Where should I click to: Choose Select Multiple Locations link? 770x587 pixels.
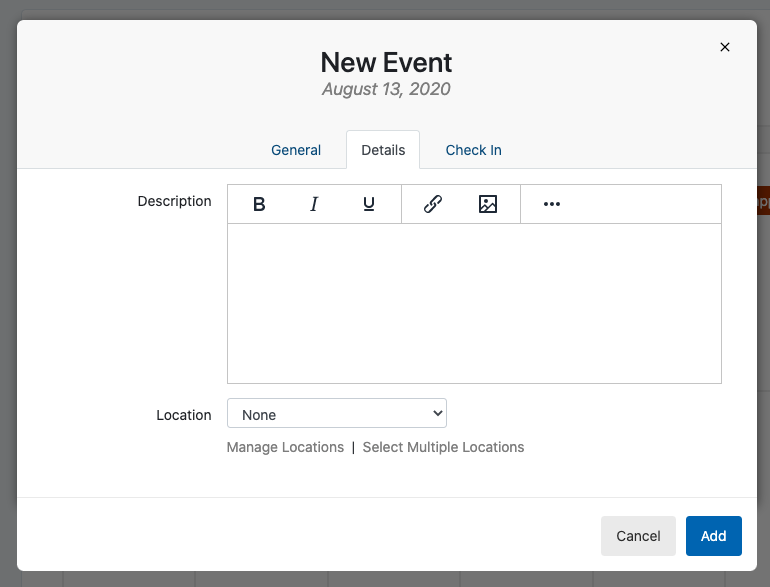click(443, 447)
